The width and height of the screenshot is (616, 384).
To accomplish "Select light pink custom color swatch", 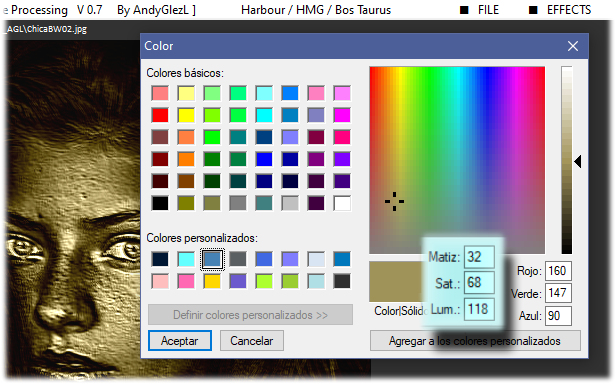I will [160, 281].
